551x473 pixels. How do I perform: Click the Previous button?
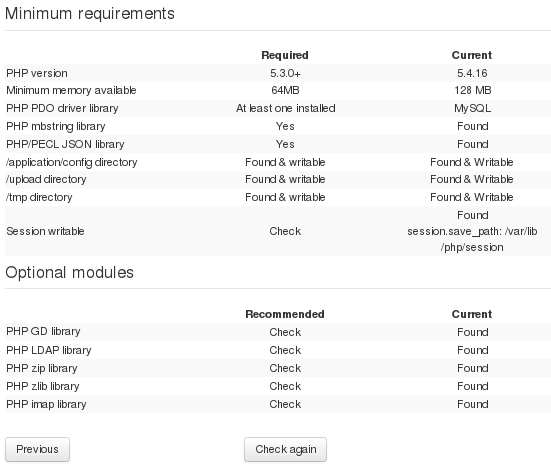(37, 449)
